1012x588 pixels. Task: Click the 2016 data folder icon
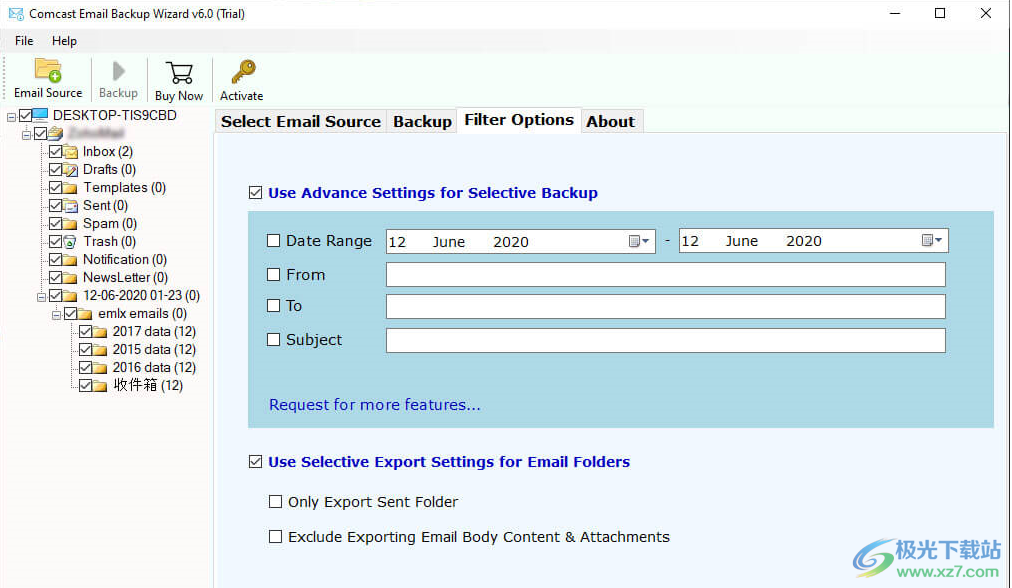100,368
